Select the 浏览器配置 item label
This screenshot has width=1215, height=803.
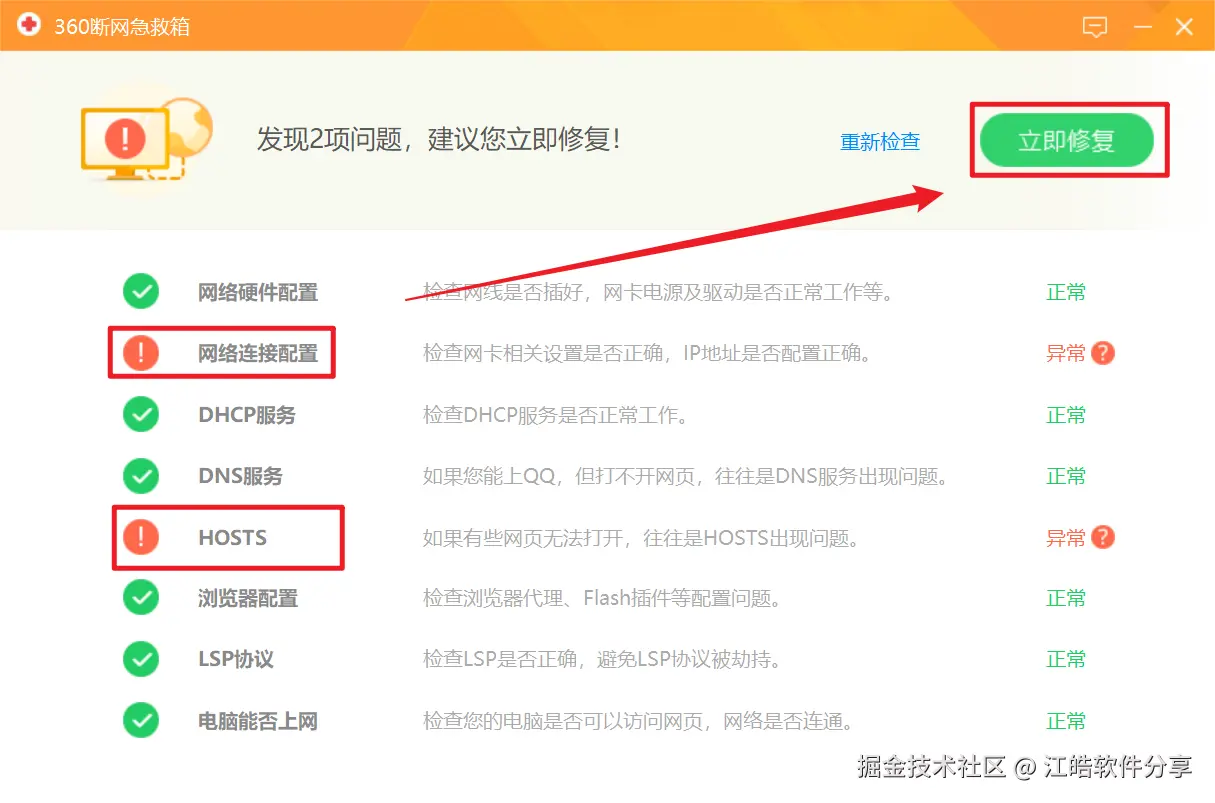[x=248, y=599]
